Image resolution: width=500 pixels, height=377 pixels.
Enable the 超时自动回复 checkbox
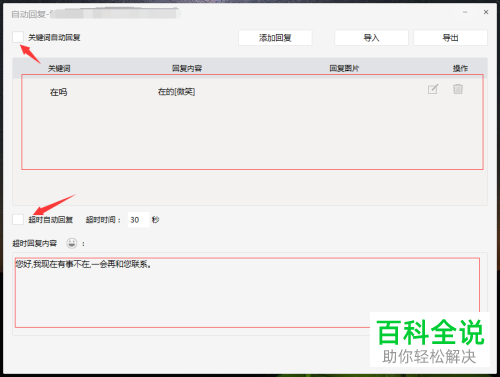(x=18, y=219)
